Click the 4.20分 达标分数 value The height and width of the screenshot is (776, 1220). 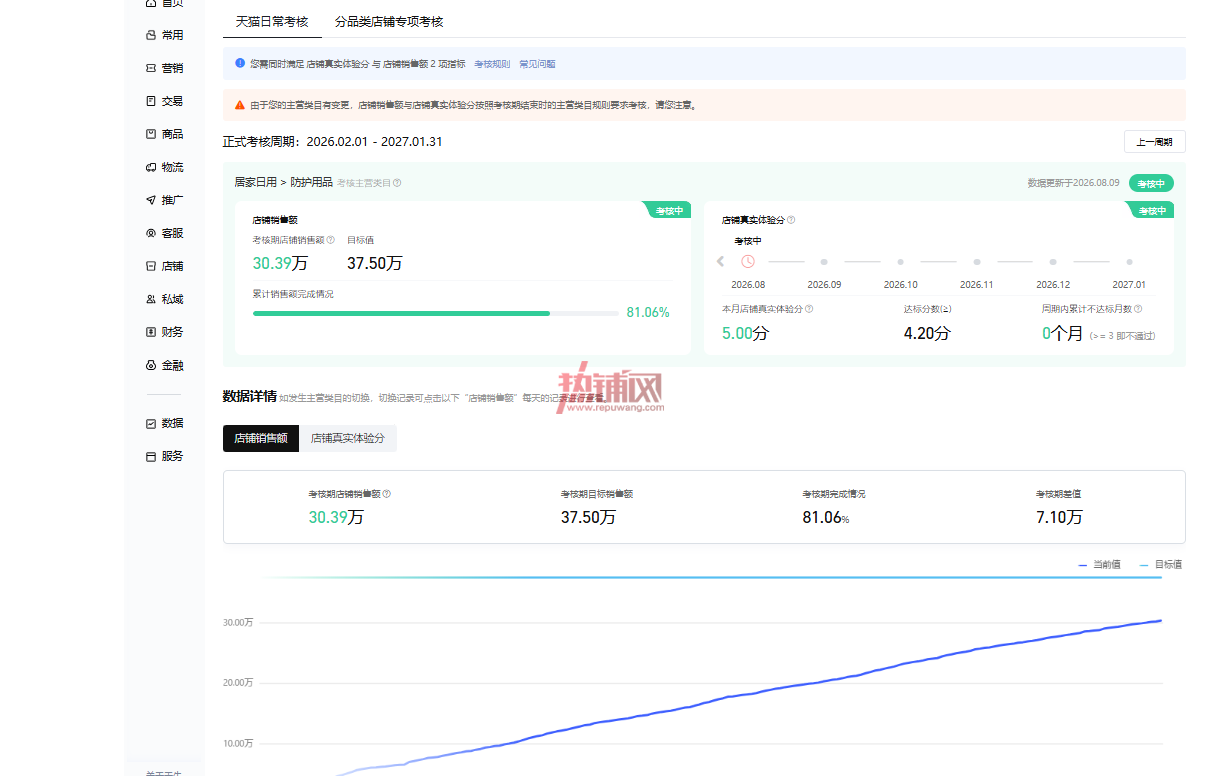(x=927, y=333)
